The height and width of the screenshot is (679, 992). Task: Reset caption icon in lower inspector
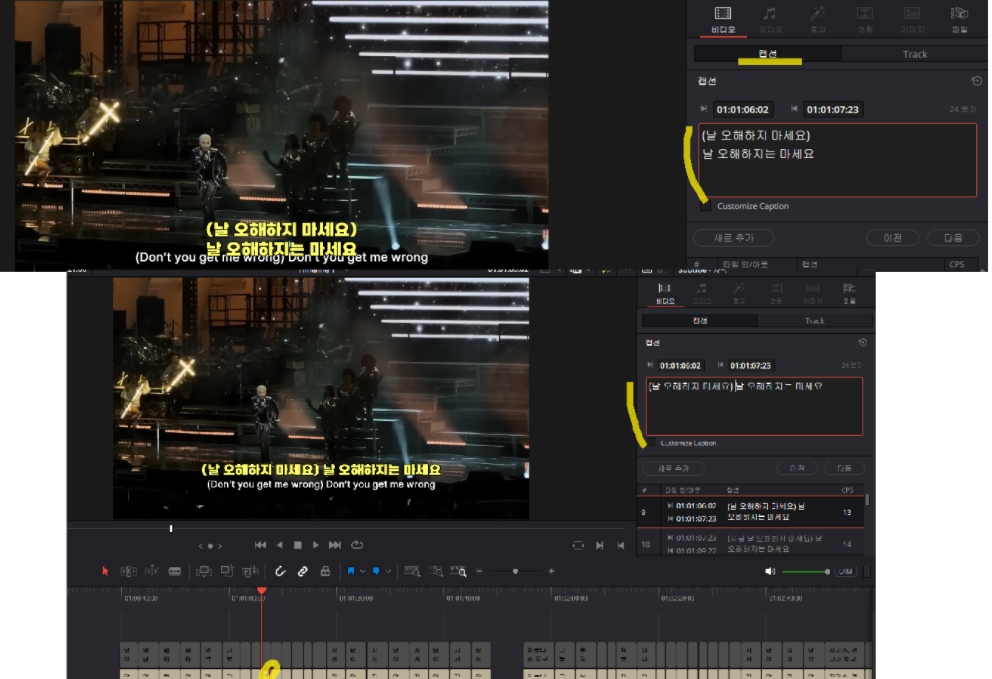click(862, 342)
